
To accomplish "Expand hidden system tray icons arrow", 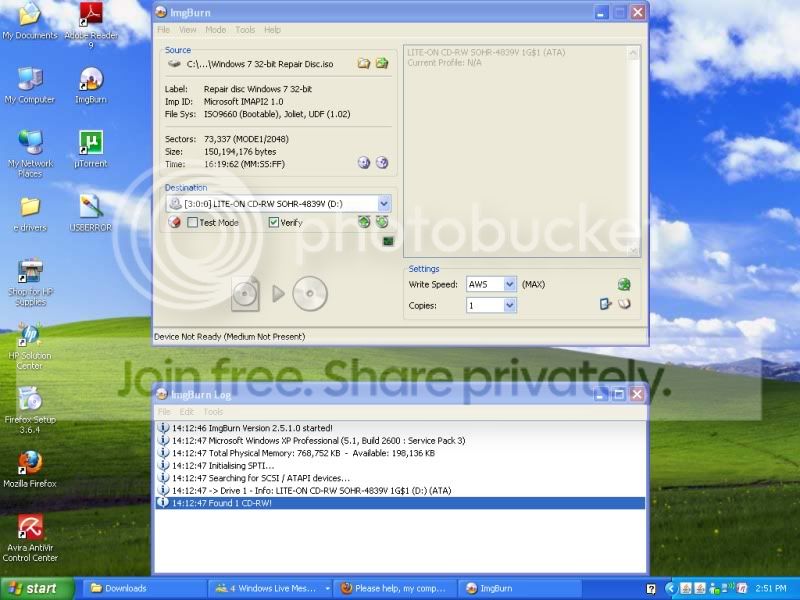I will [670, 589].
